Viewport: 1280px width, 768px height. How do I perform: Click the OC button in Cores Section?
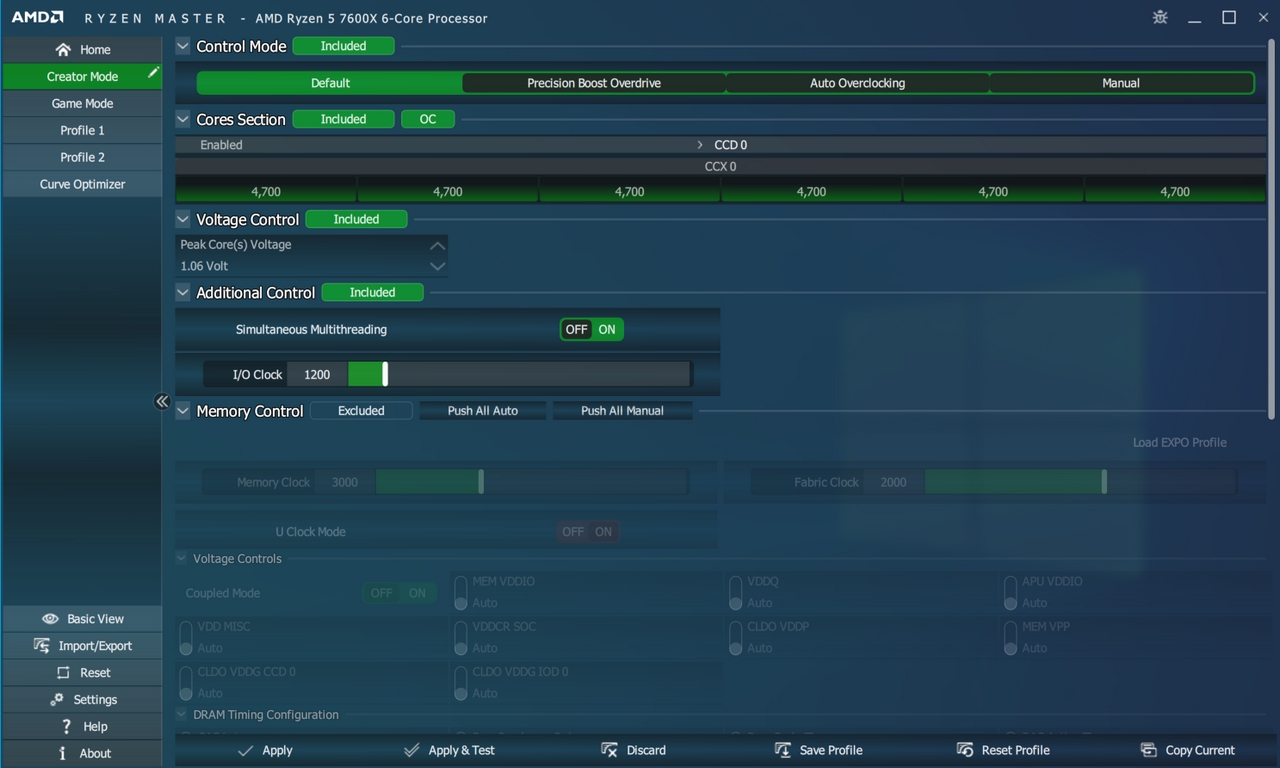[x=428, y=119]
